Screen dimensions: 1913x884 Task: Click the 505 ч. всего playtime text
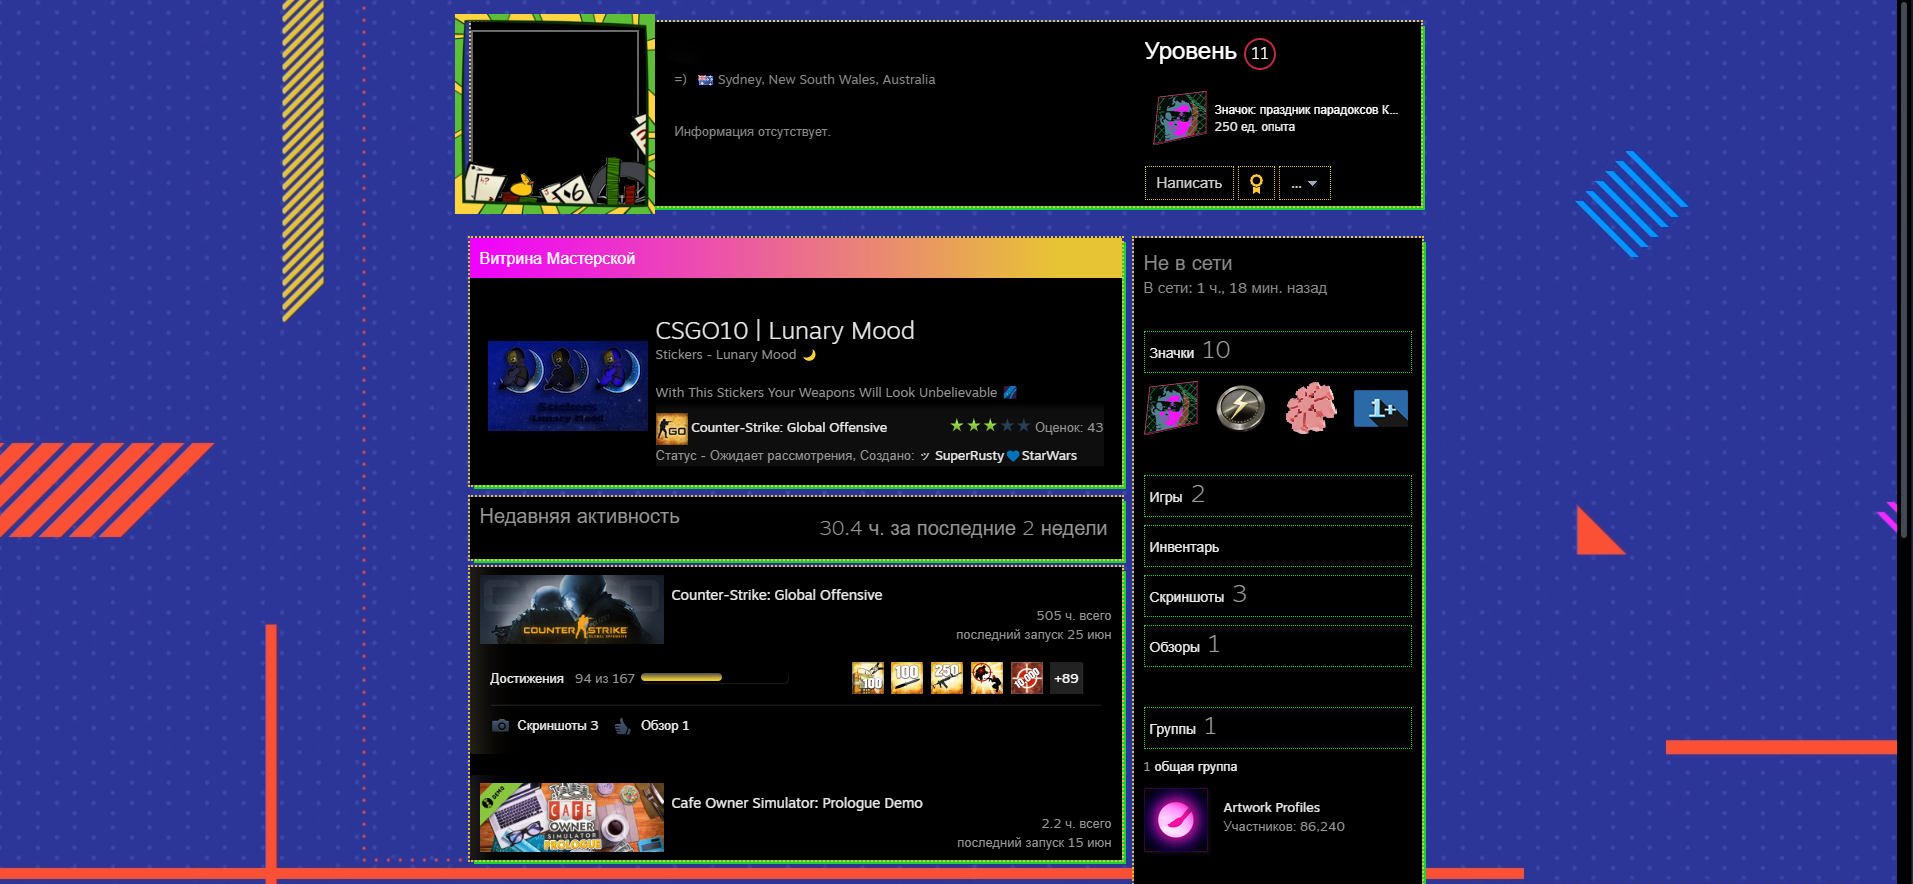(x=1074, y=616)
